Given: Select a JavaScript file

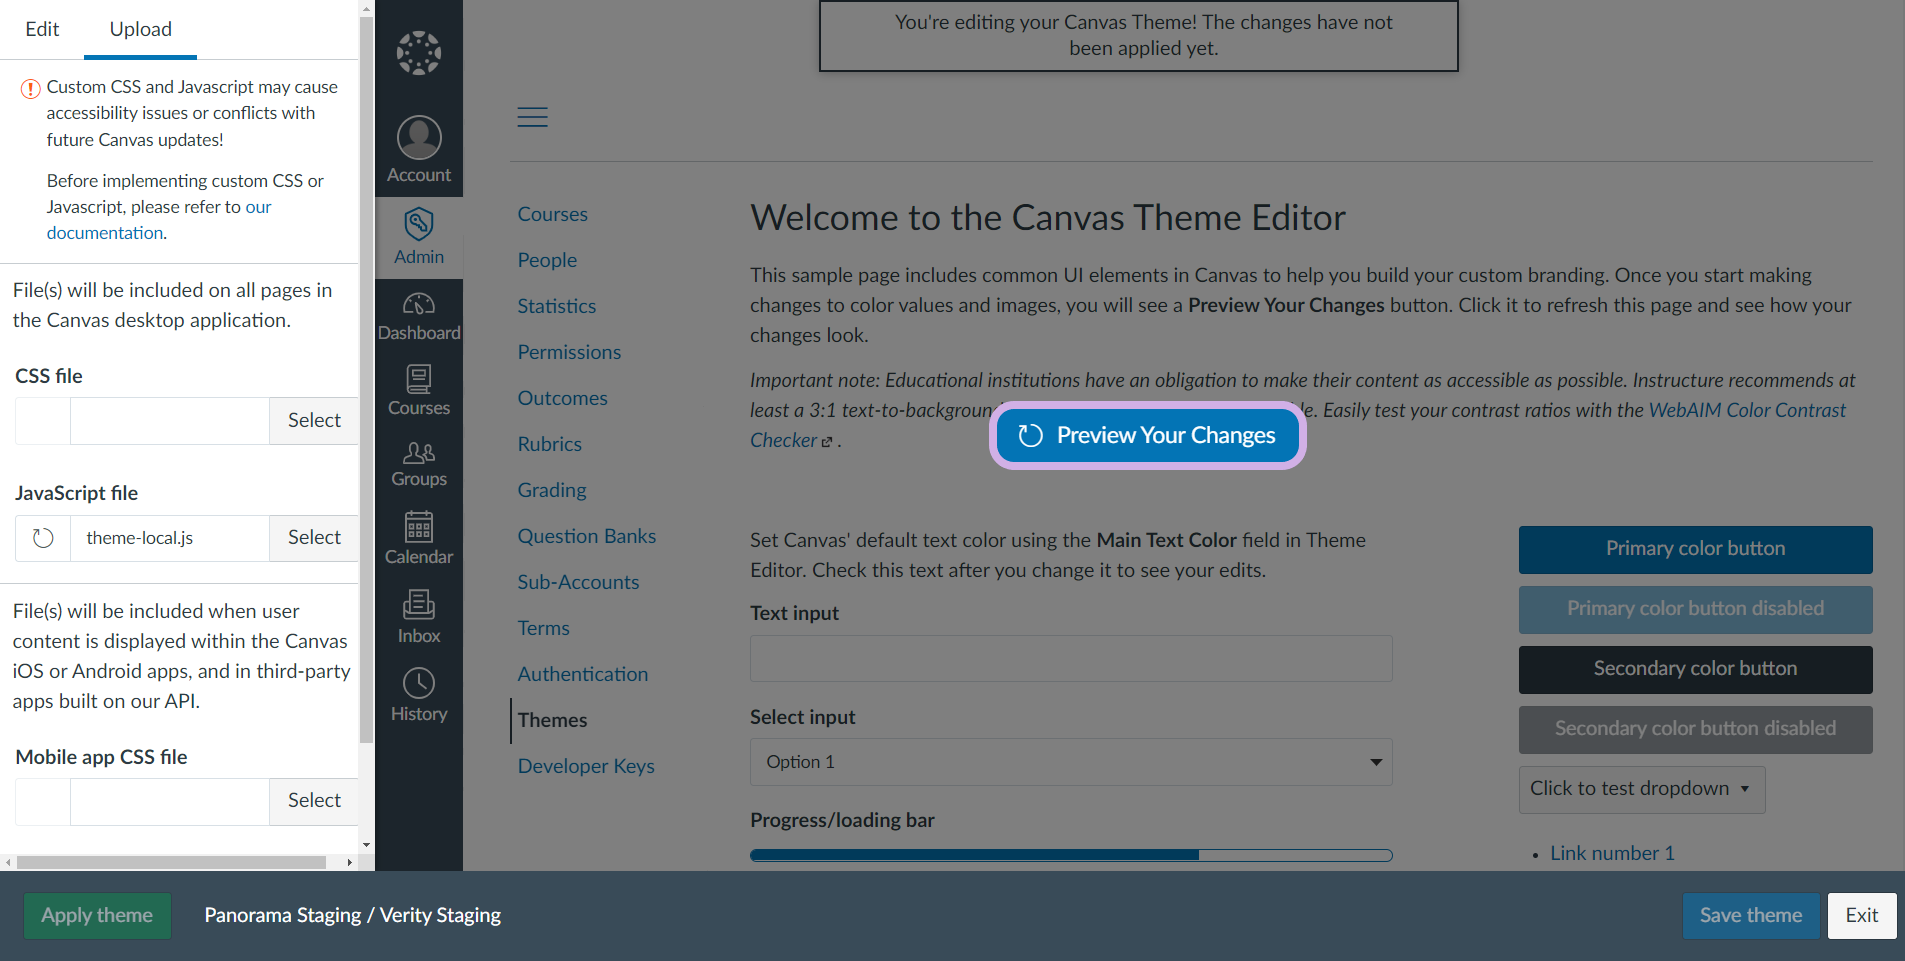Looking at the screenshot, I should [314, 538].
